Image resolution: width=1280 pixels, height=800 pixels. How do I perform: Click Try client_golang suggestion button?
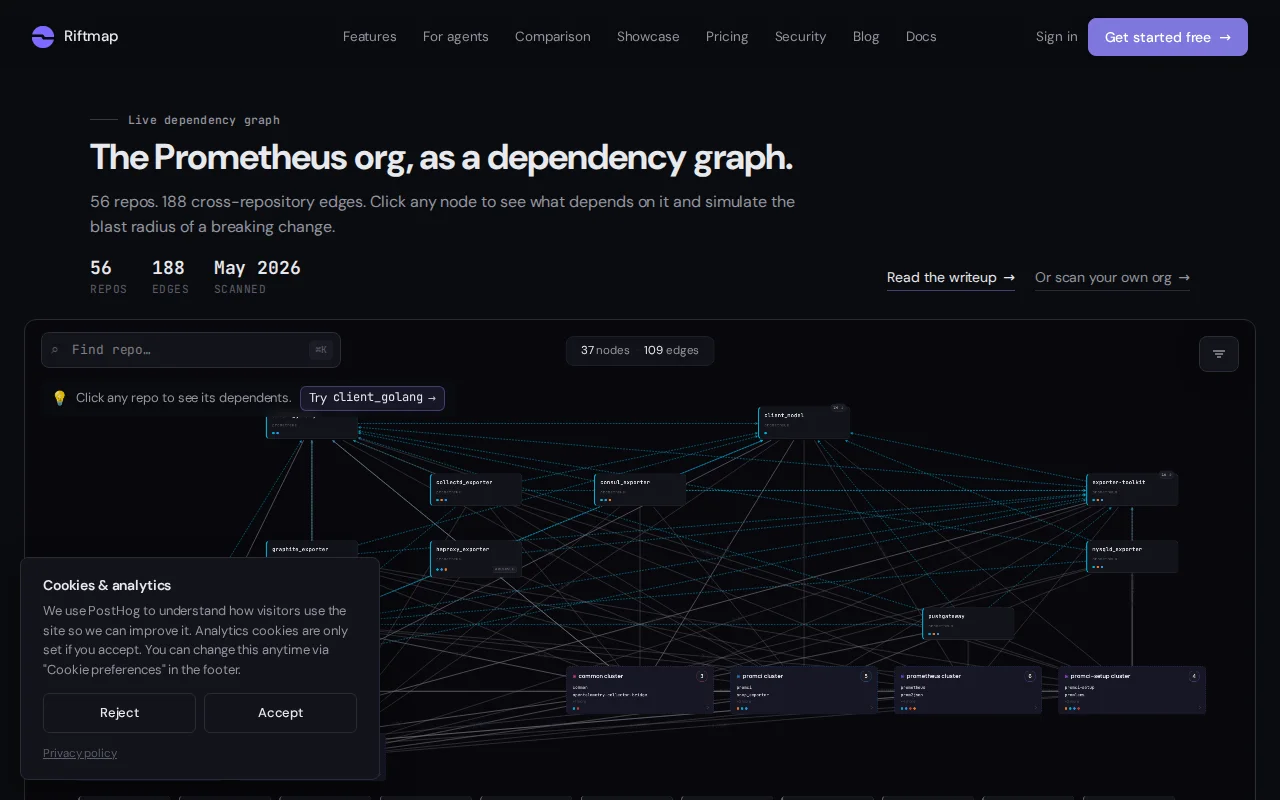372,398
